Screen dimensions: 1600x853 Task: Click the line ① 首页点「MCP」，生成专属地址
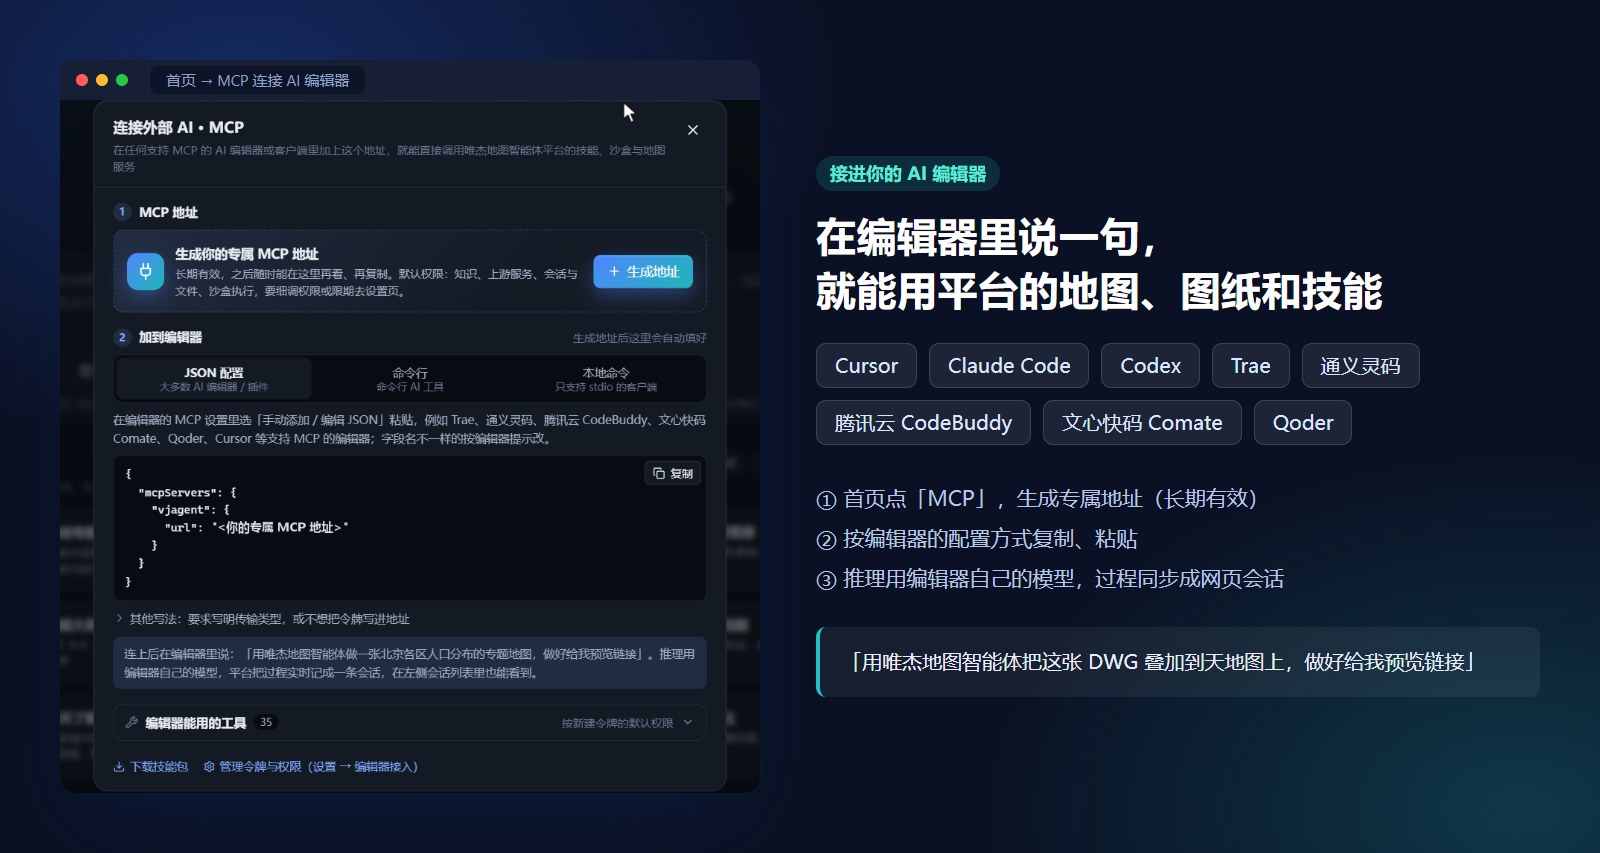click(x=1037, y=499)
